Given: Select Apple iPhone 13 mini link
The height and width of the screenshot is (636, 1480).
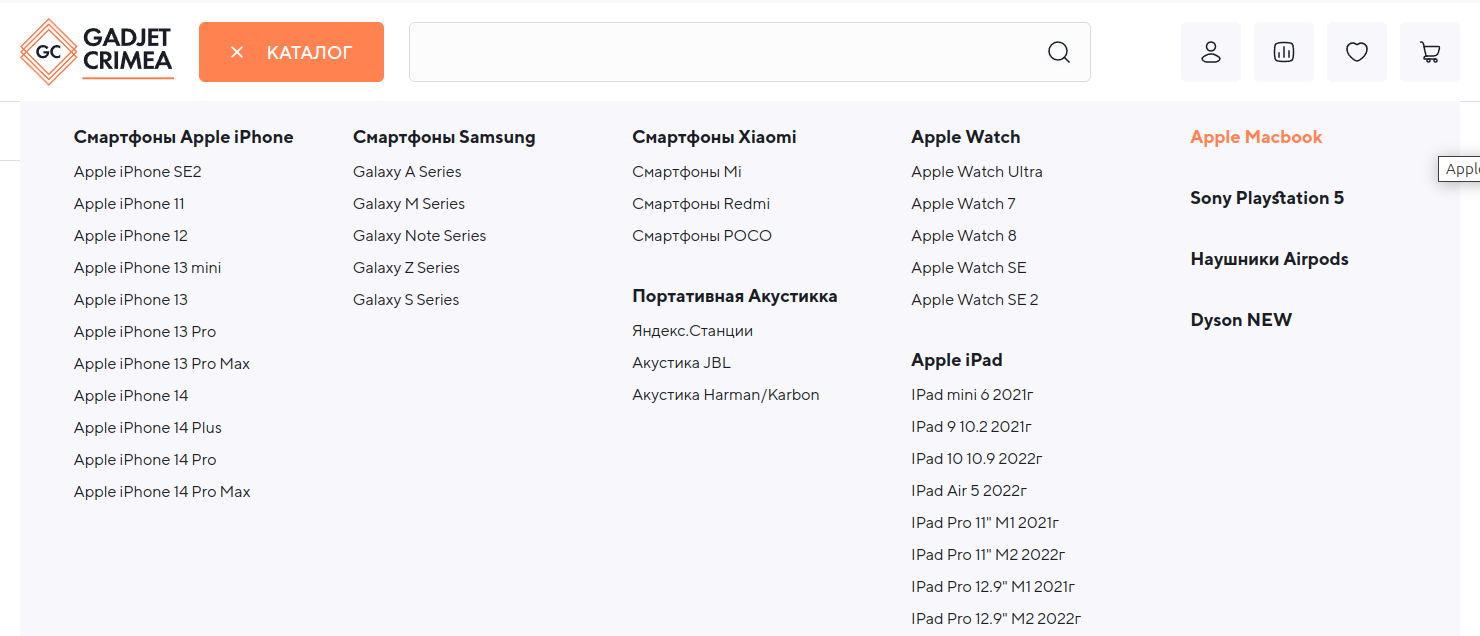Looking at the screenshot, I should [x=148, y=268].
